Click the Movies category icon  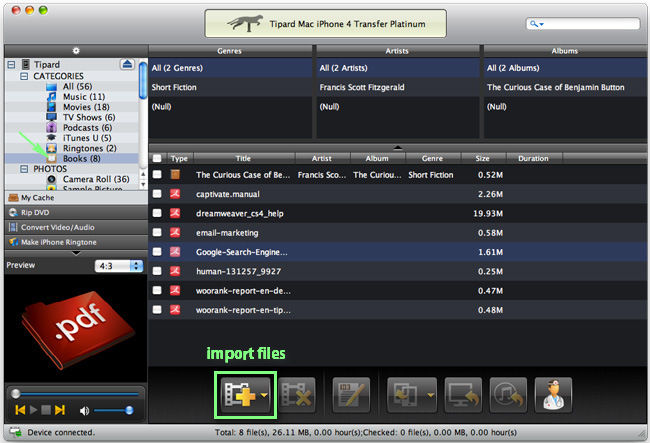pos(51,107)
